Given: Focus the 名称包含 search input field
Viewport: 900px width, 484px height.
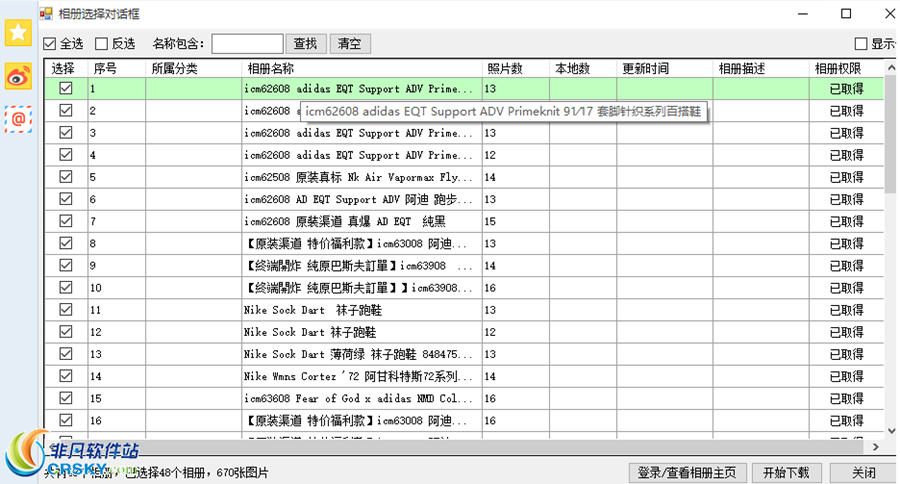Looking at the screenshot, I should [247, 44].
